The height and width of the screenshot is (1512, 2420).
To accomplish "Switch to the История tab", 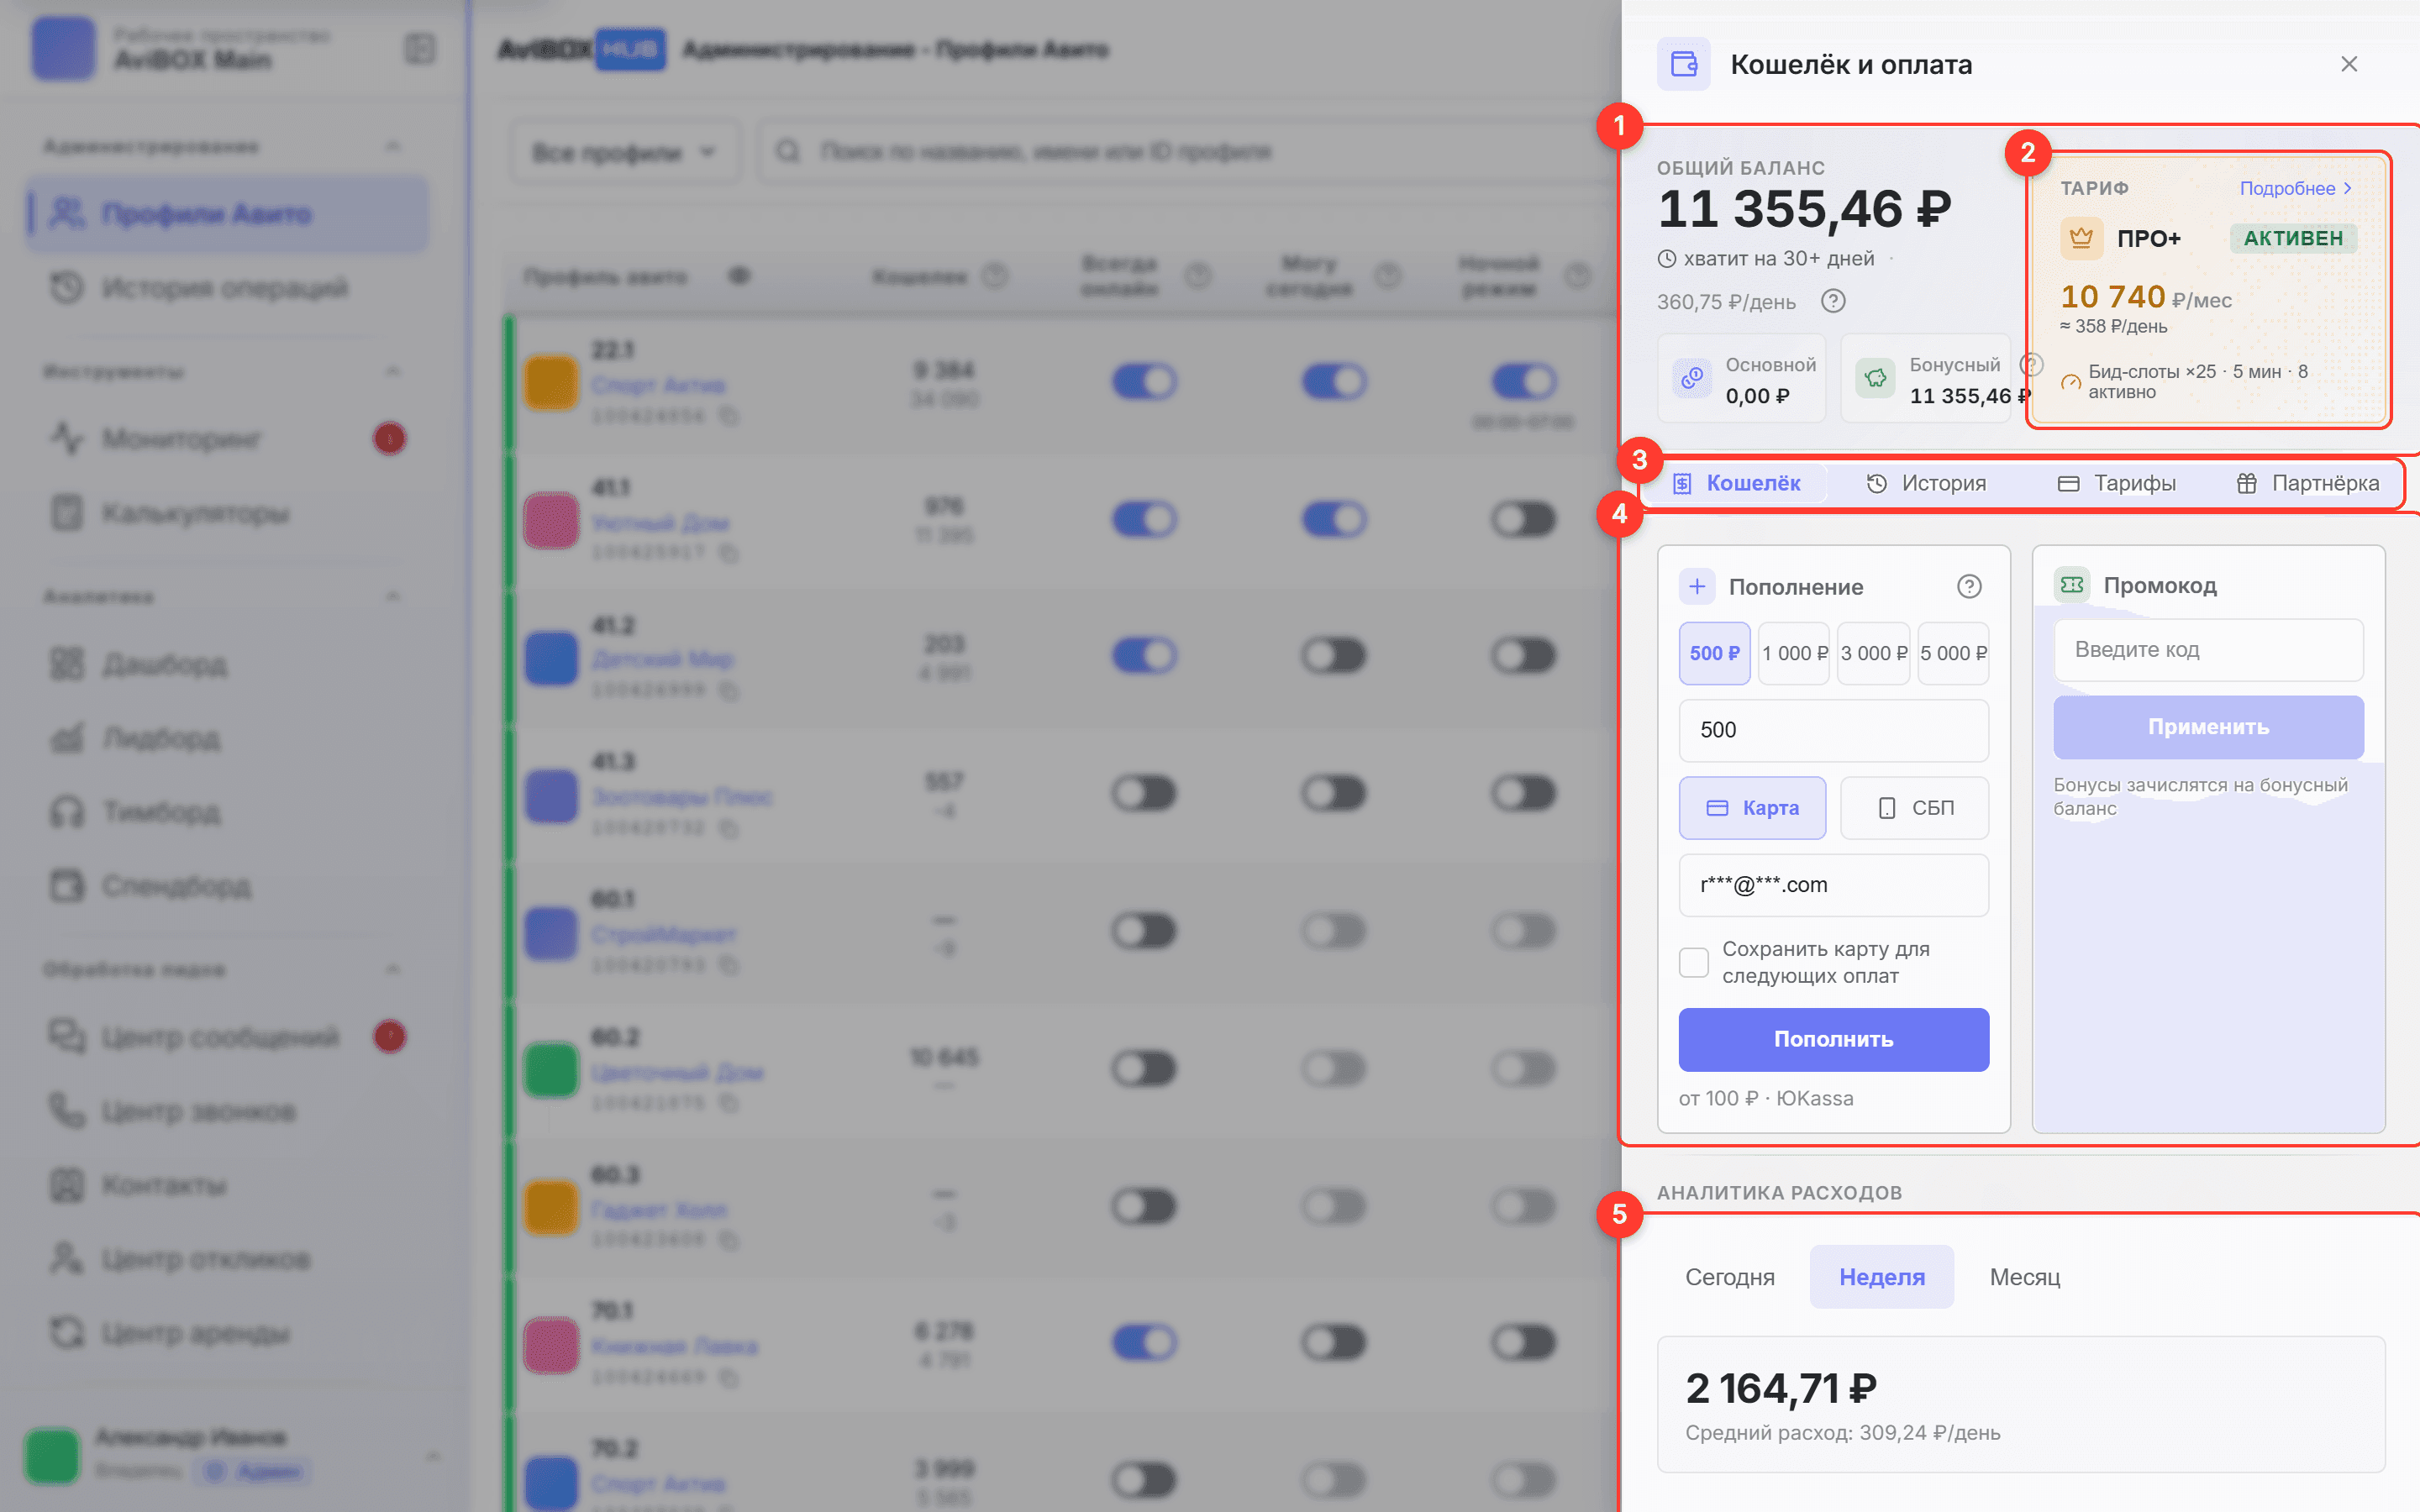I will tap(1926, 483).
